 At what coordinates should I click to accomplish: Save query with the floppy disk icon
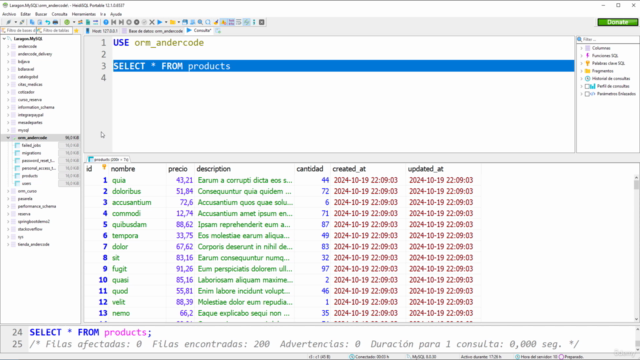click(x=185, y=22)
